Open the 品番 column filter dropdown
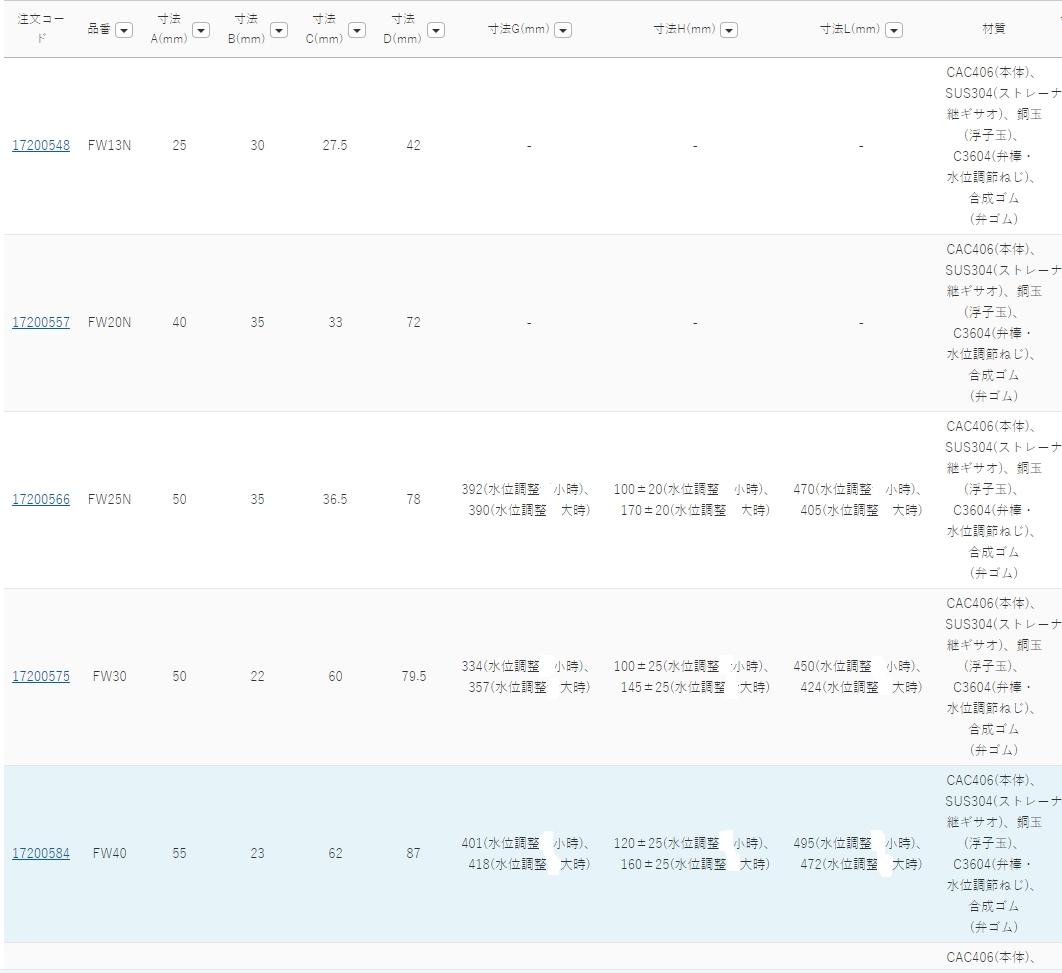Viewport: 1062px width, 973px height. point(124,30)
